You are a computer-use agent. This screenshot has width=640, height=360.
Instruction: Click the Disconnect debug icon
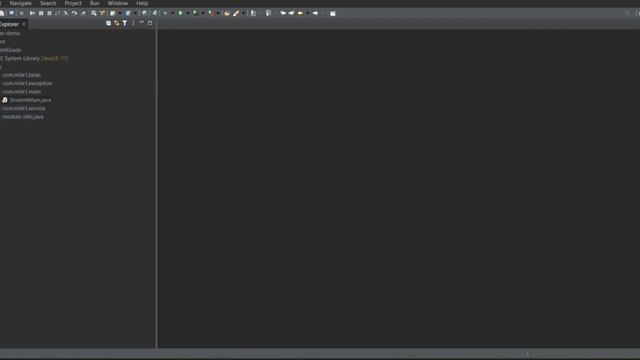pos(58,13)
